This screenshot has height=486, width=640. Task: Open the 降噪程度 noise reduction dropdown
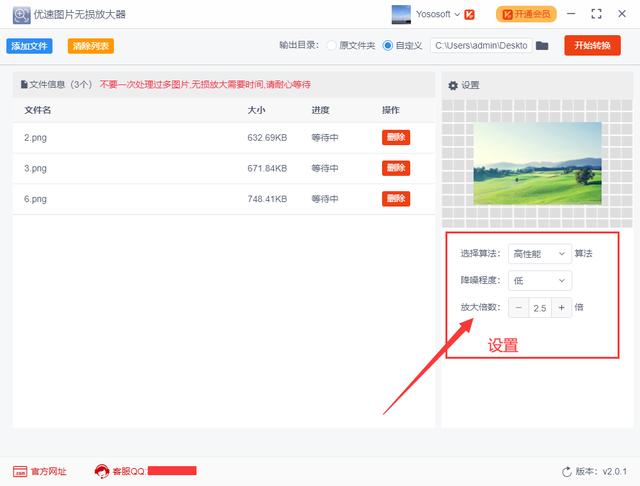(540, 281)
